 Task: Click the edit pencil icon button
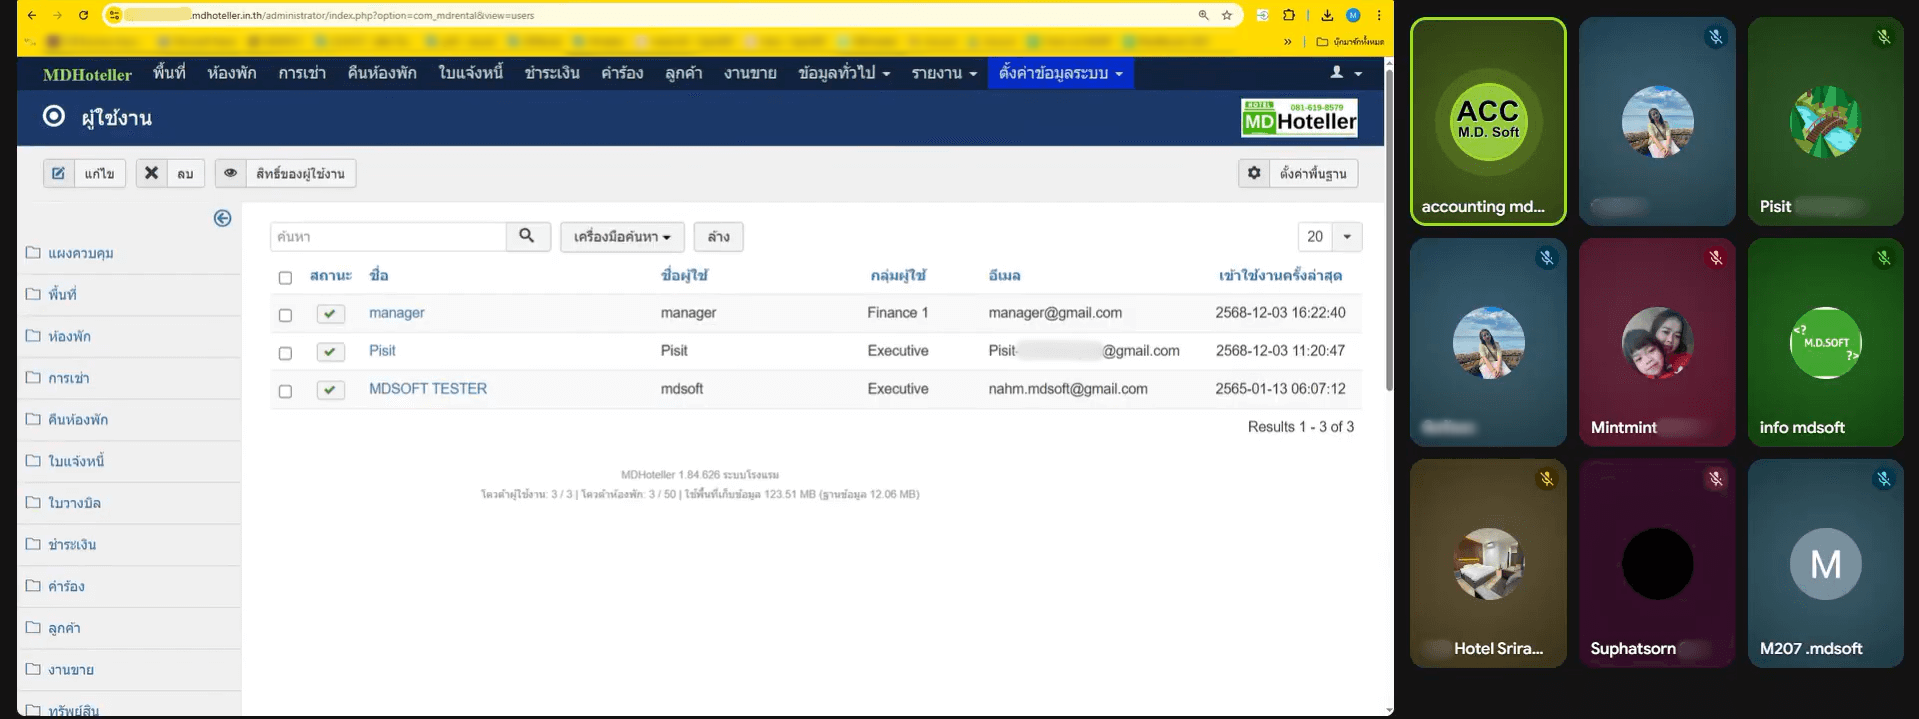pos(59,173)
